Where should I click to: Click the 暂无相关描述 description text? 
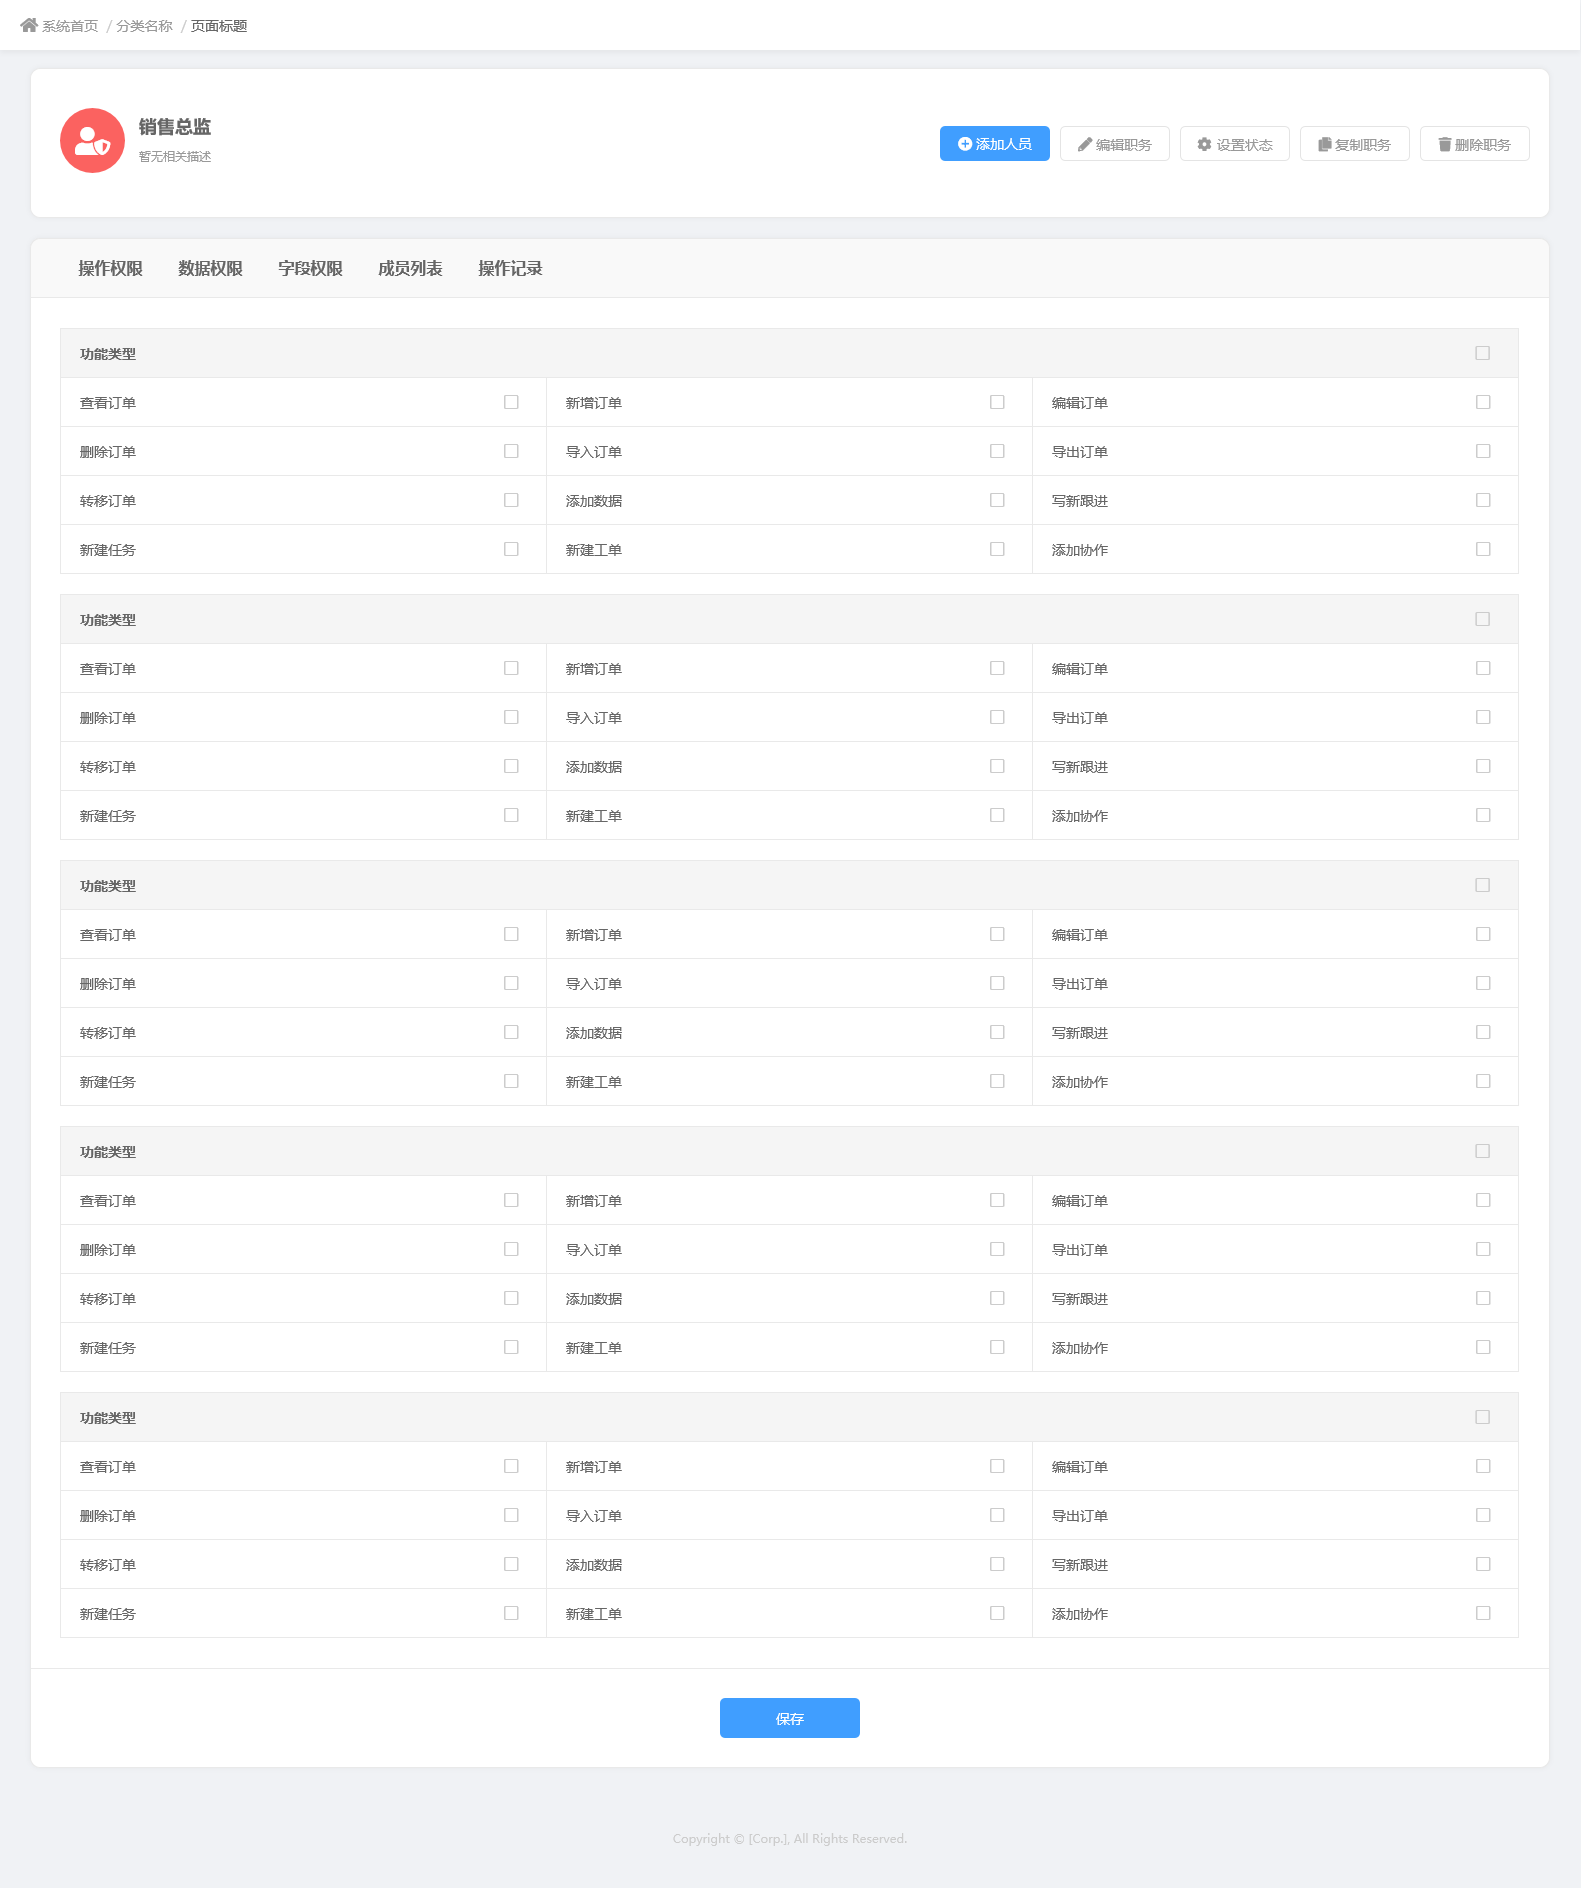point(175,157)
